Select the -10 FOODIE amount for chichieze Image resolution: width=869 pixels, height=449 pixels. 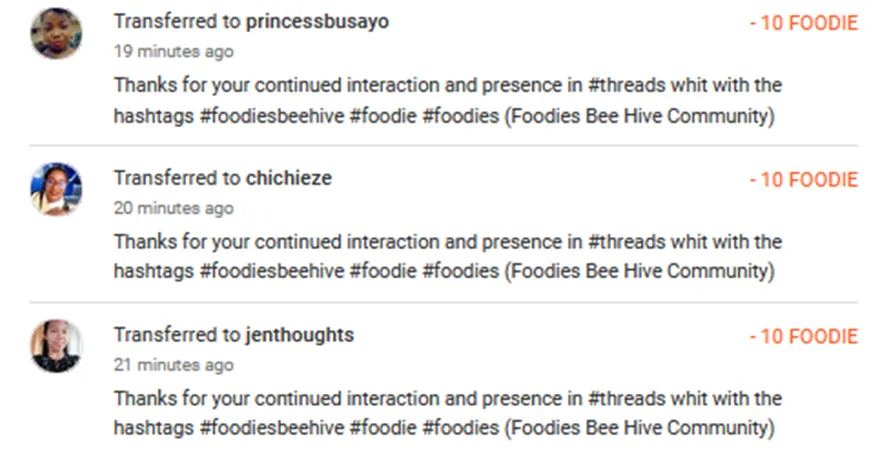[x=803, y=180]
